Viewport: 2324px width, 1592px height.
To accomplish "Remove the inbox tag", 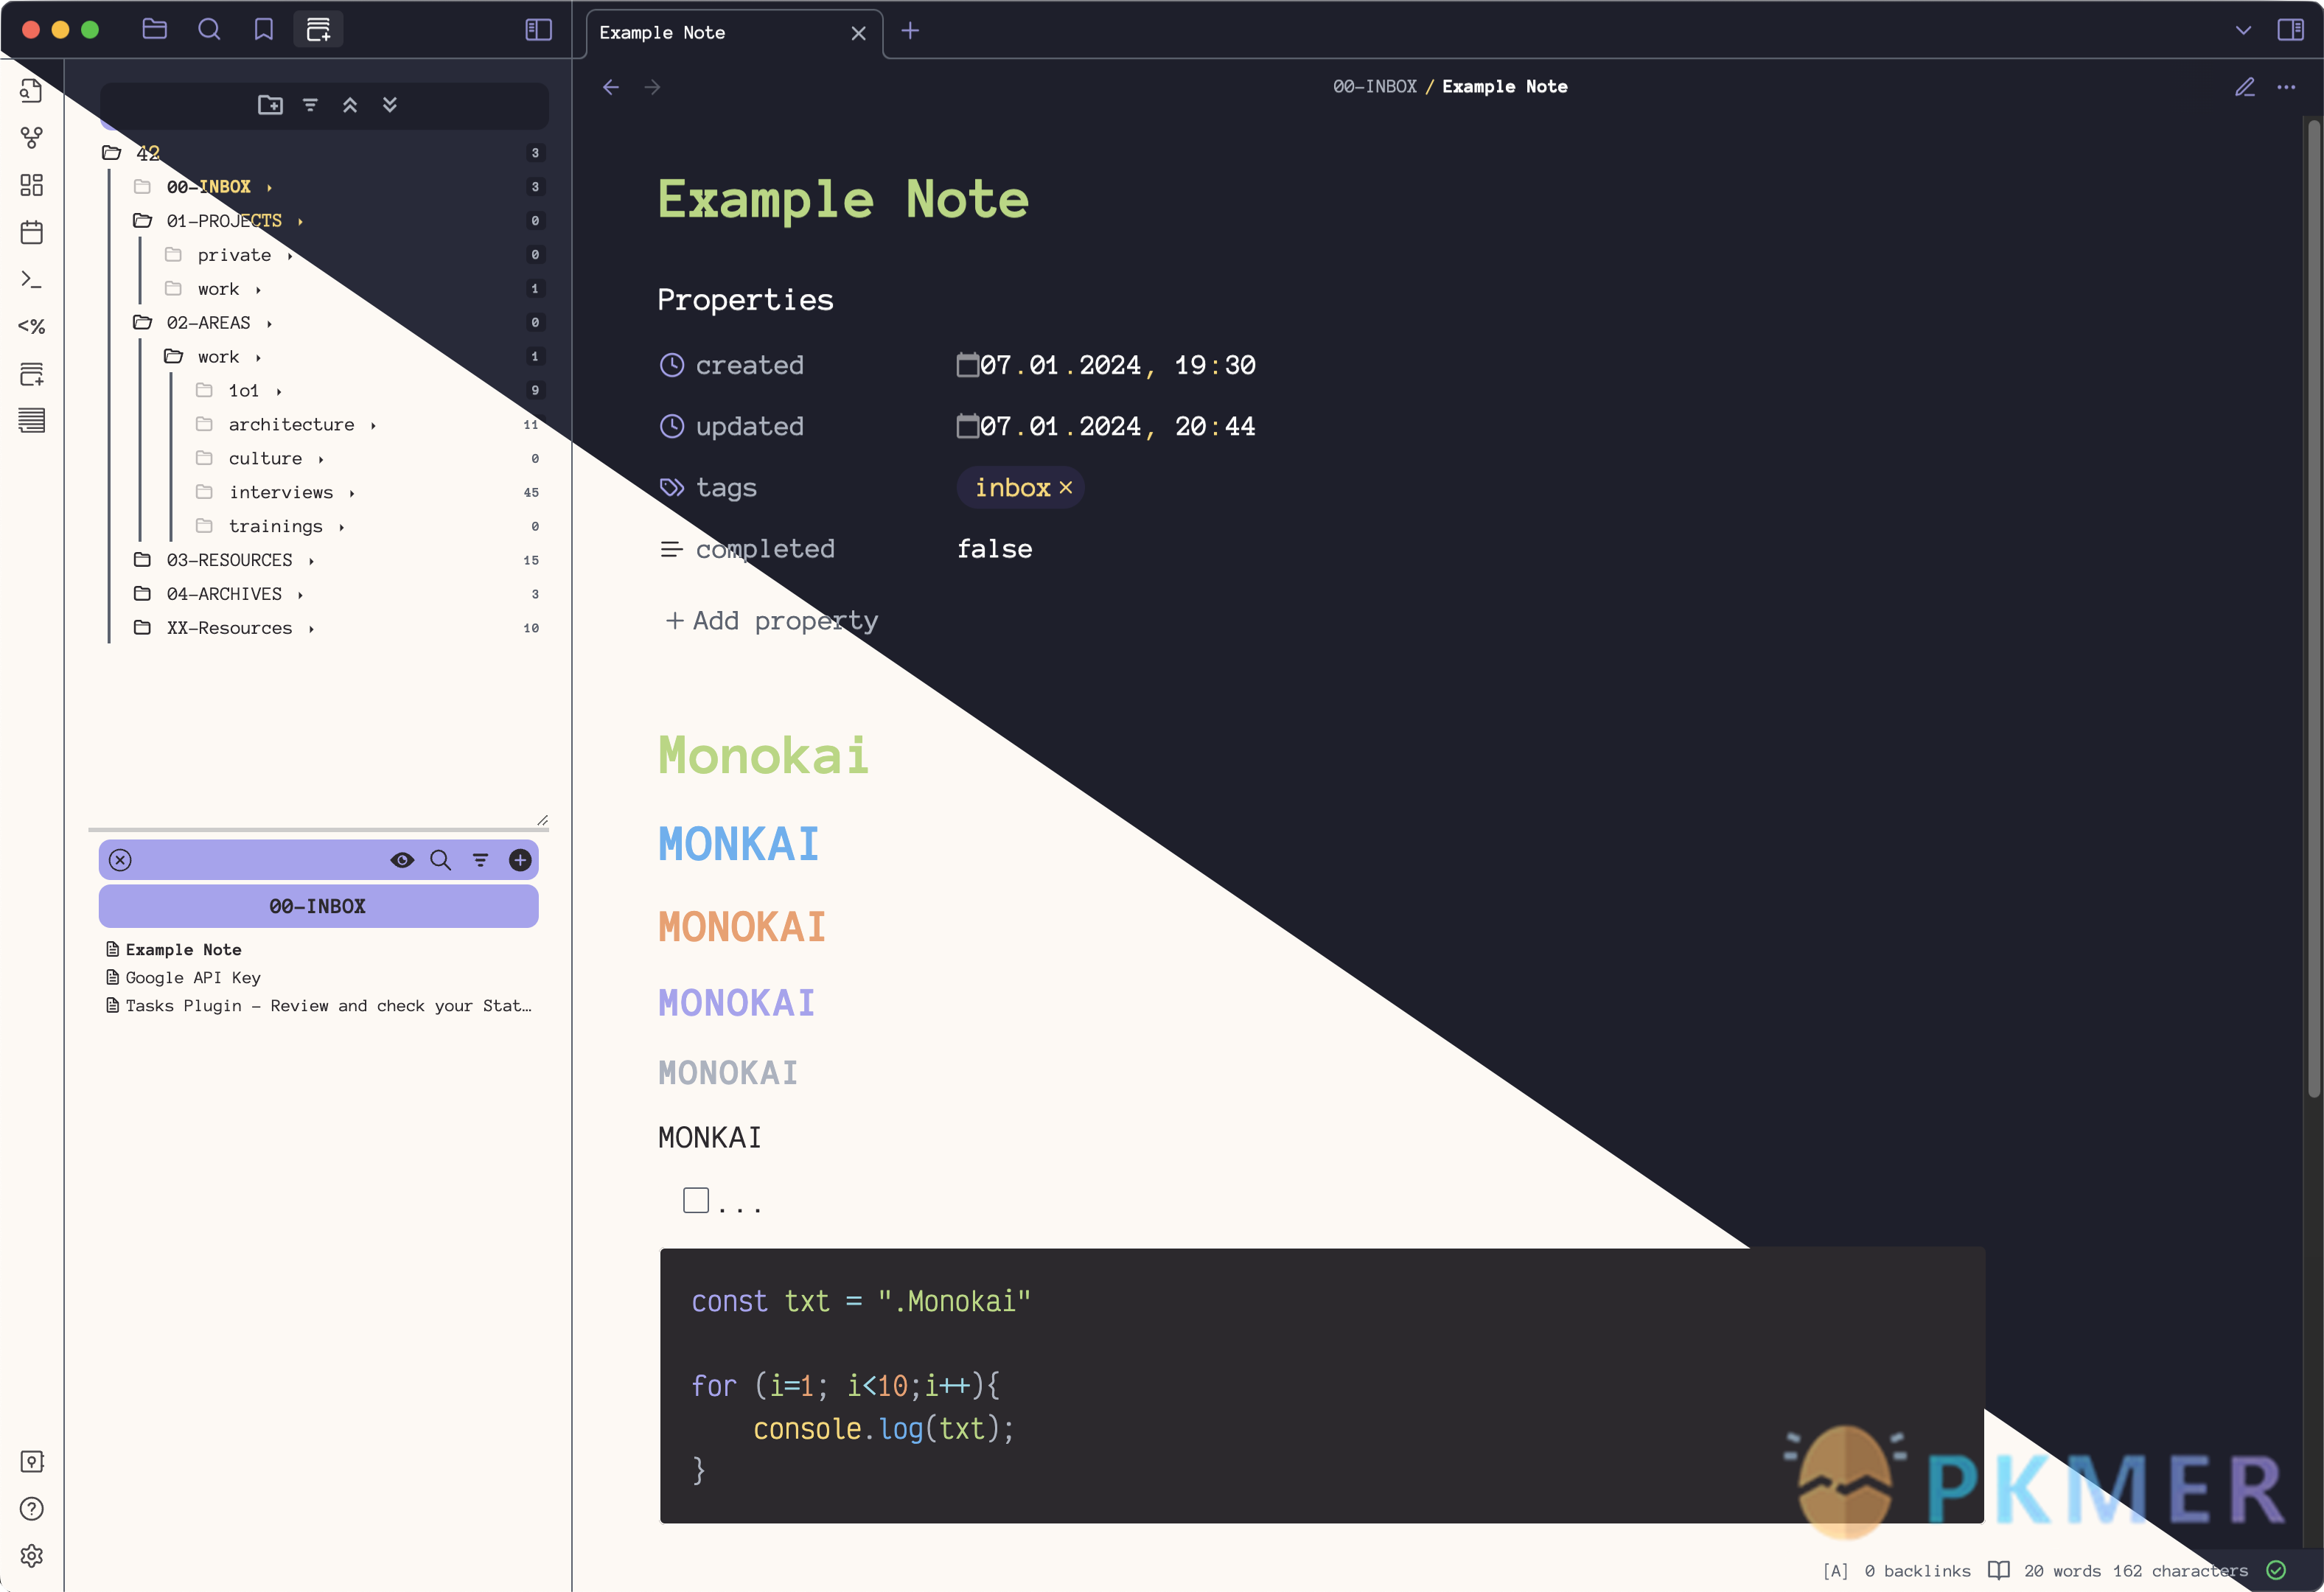I will [x=1066, y=488].
